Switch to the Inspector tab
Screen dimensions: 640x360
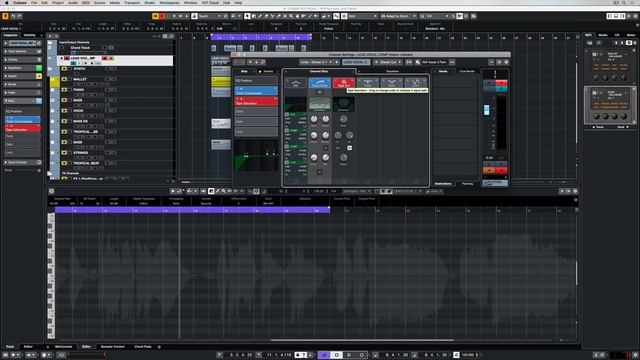[10, 35]
